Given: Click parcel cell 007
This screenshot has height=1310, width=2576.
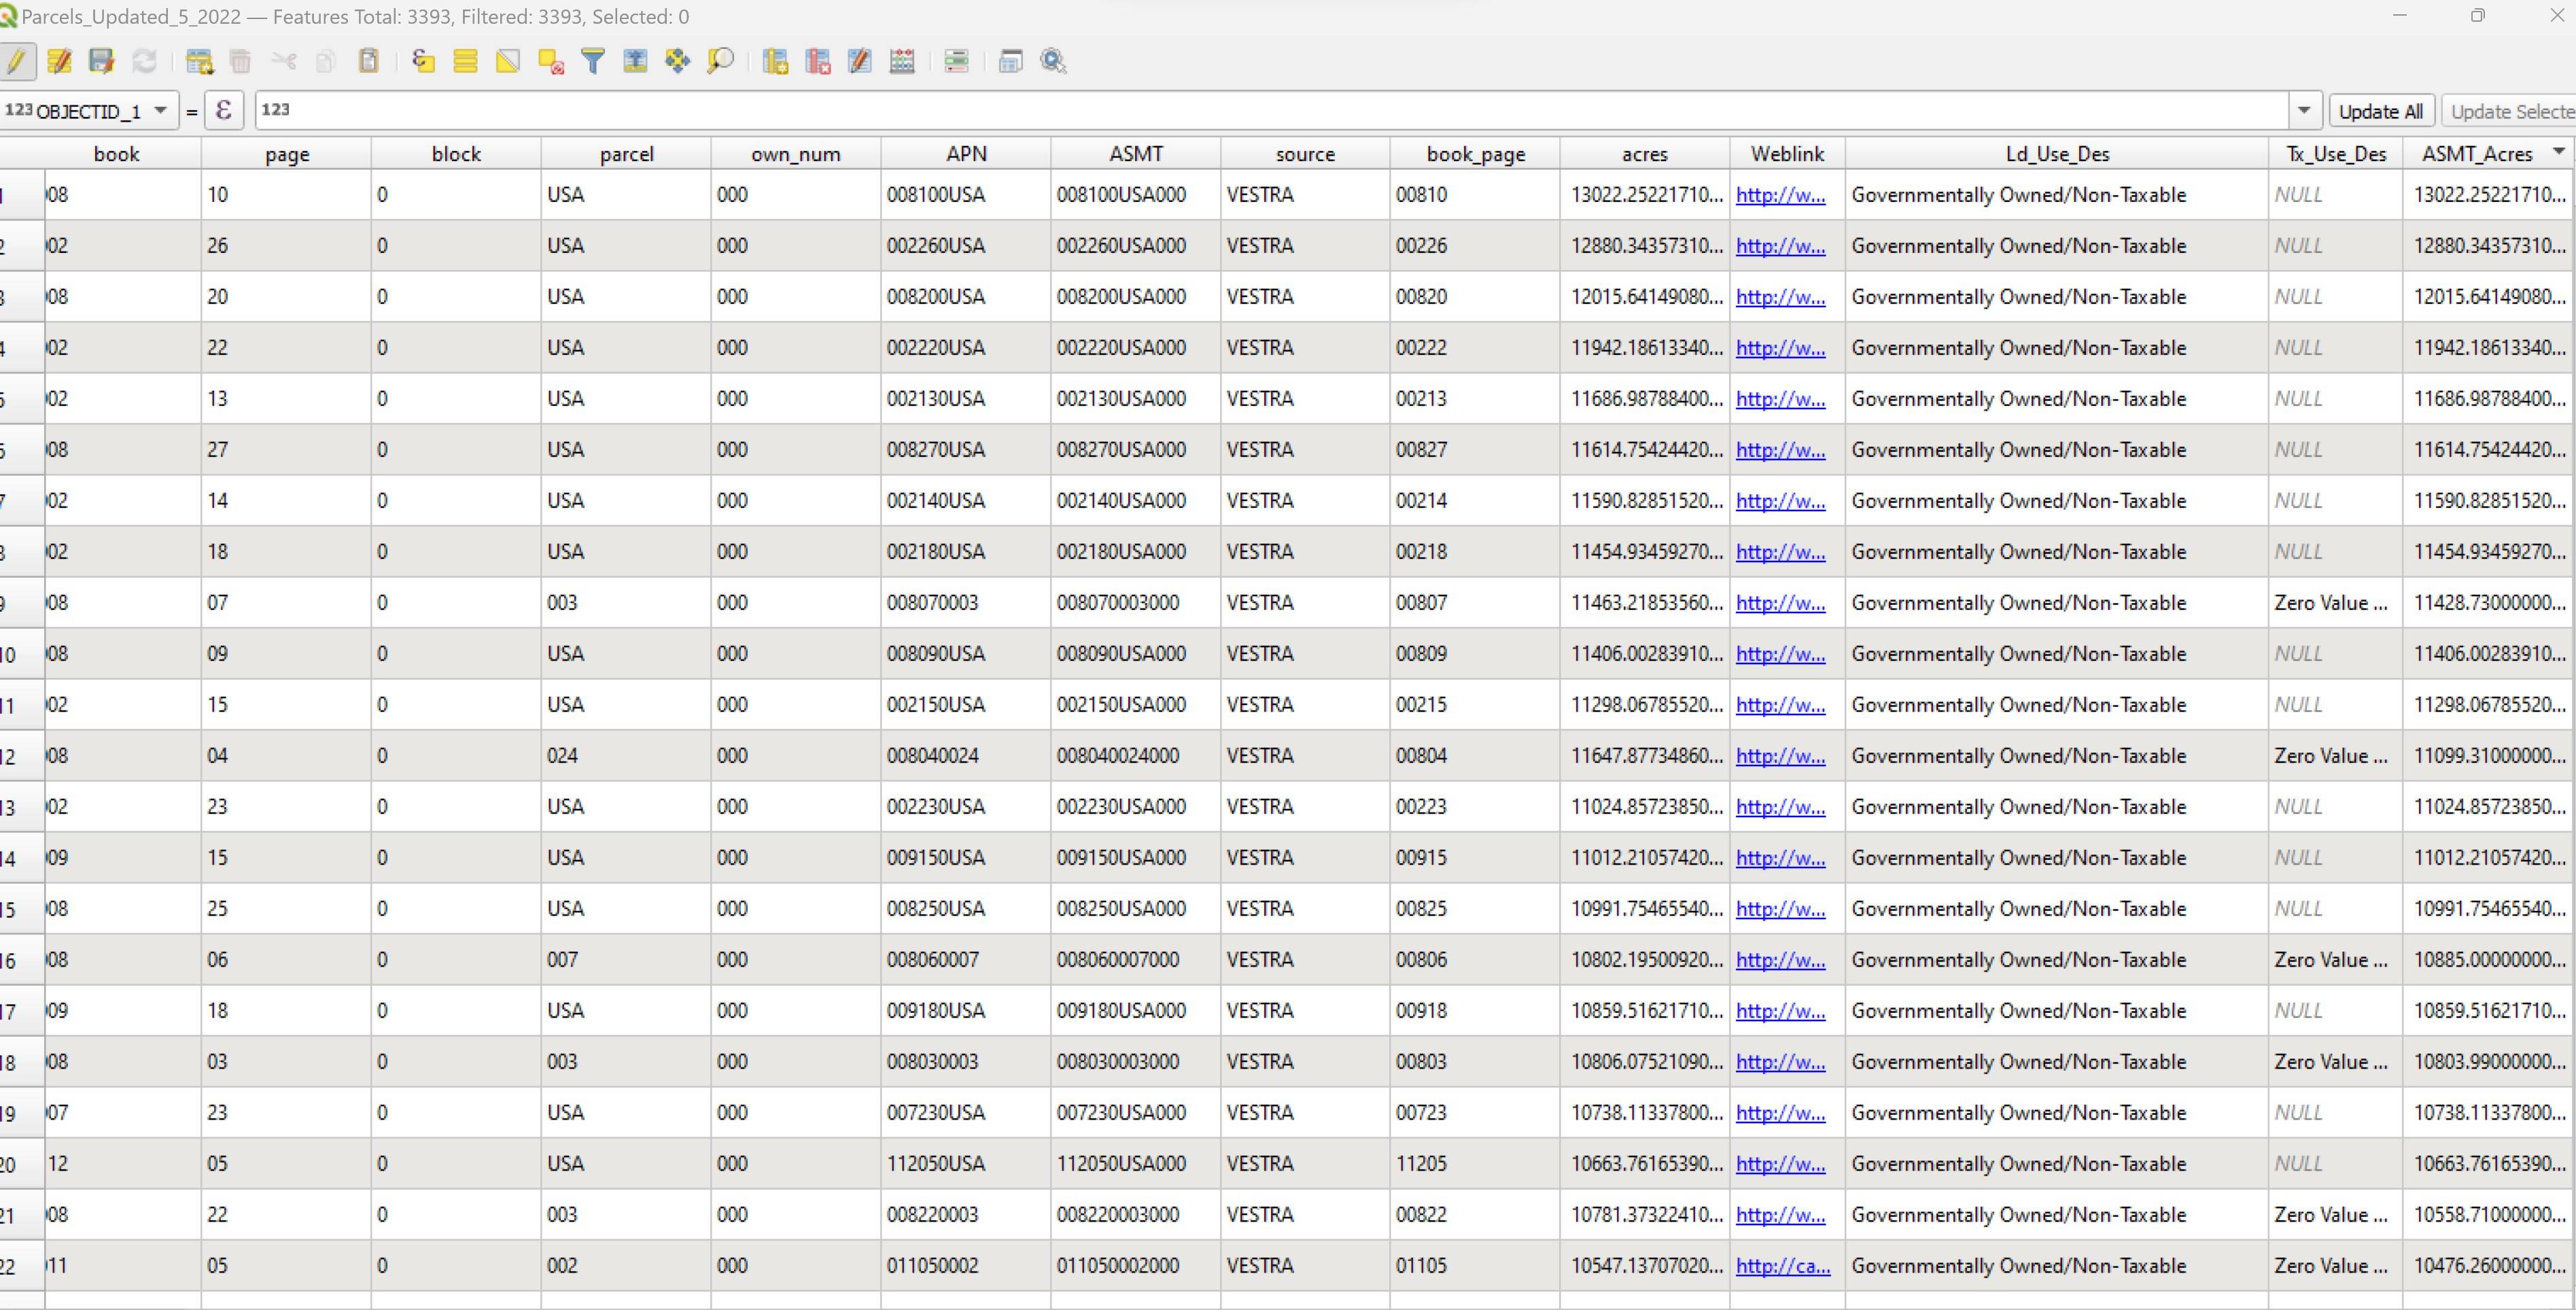Looking at the screenshot, I should click(x=626, y=960).
